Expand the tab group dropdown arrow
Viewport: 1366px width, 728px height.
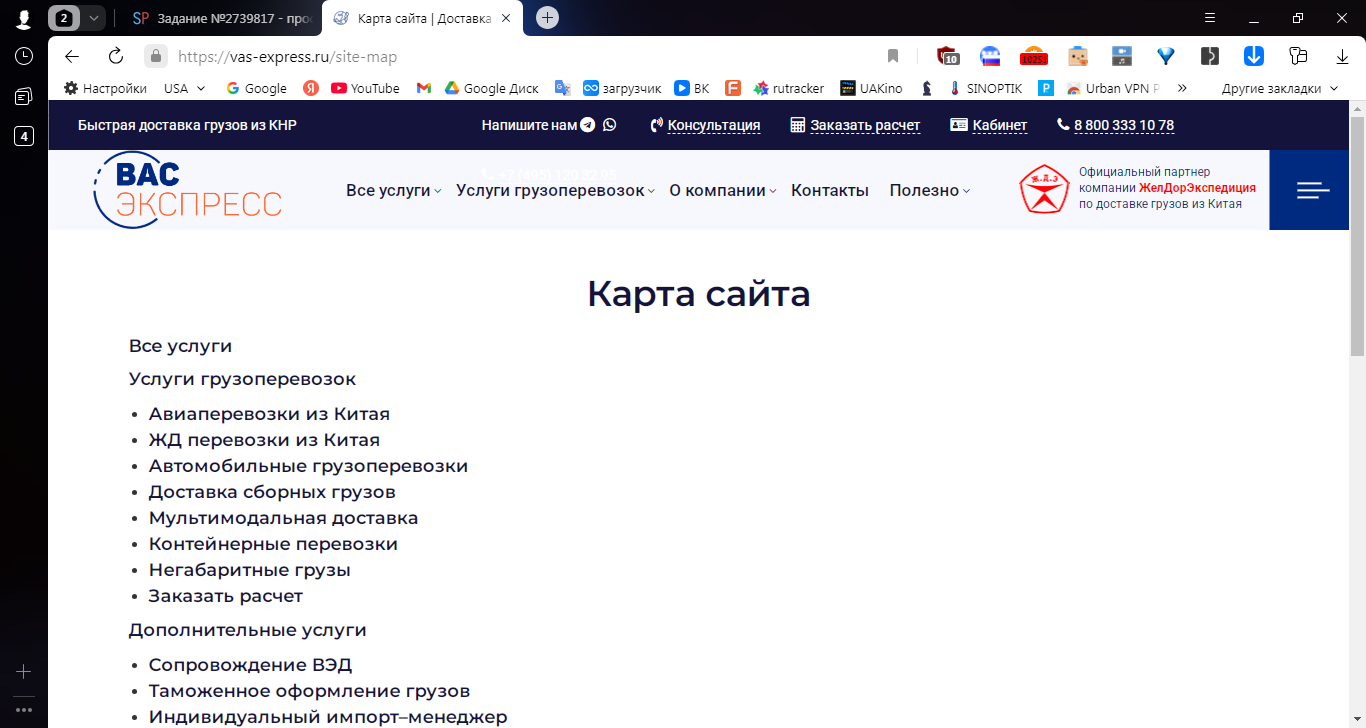coord(93,18)
